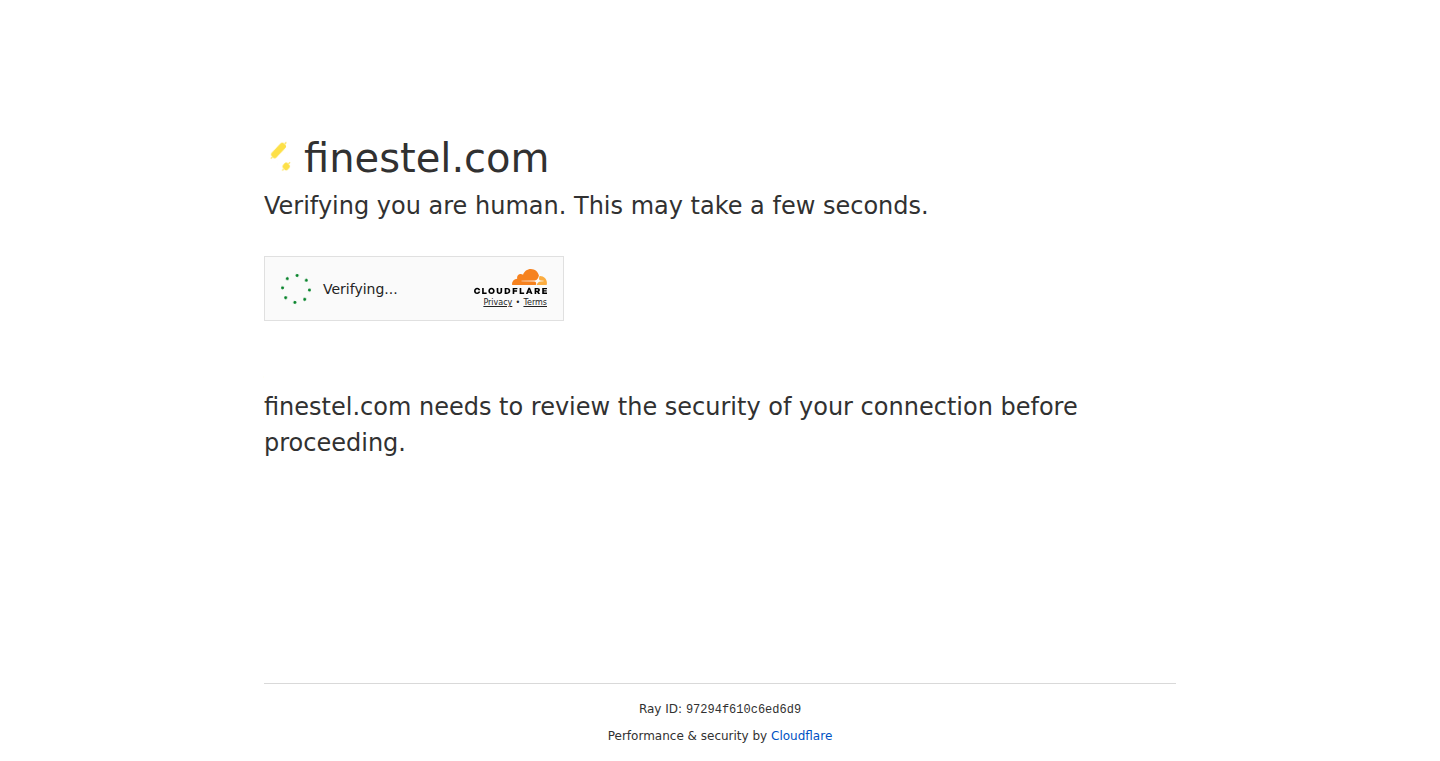Click the 'Ray ID:' label text
Screen dimensions: 1440x761
(660, 709)
